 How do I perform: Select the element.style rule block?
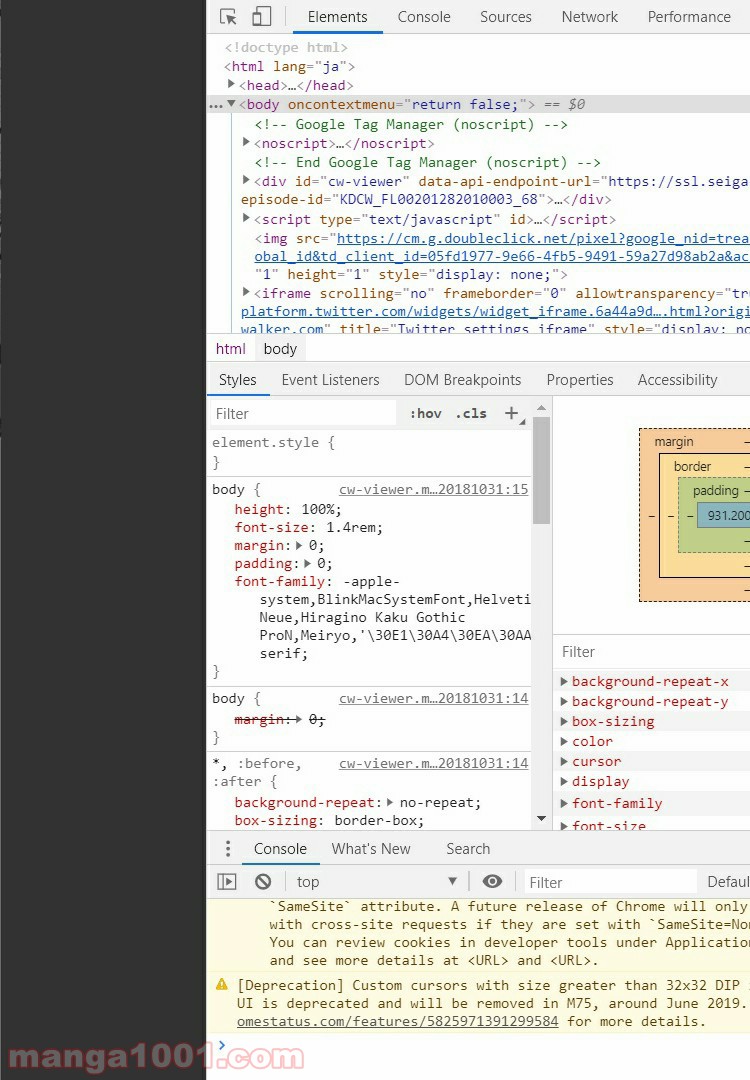point(369,452)
